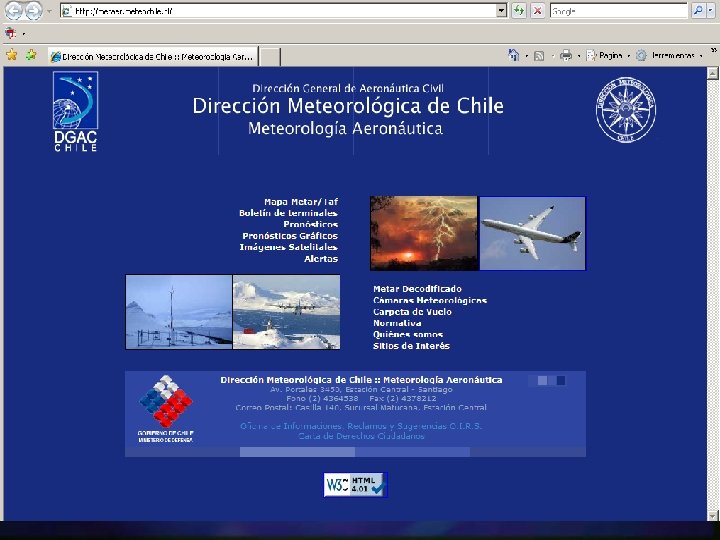This screenshot has height=540, width=720.
Task: Open the Metar Decodificado link
Action: pos(417,289)
